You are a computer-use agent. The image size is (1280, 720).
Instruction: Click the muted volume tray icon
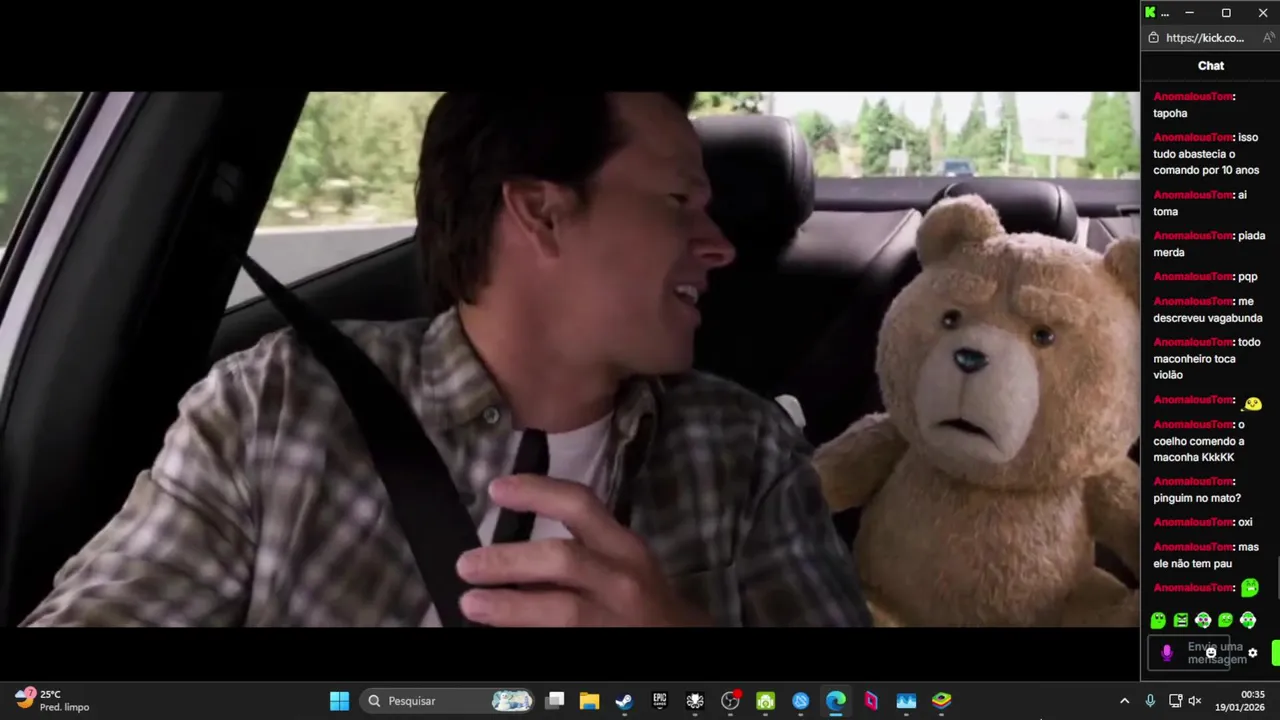click(x=1194, y=701)
